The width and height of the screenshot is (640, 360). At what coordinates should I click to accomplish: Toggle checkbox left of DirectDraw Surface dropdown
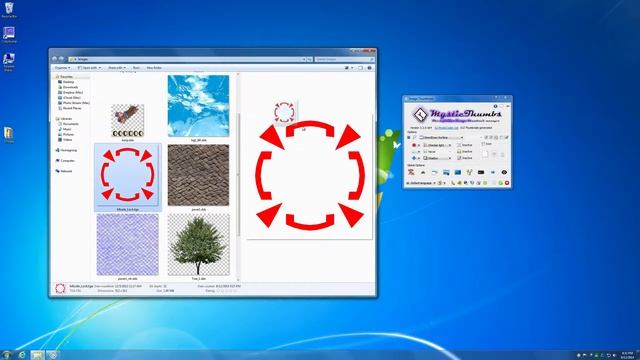point(409,138)
